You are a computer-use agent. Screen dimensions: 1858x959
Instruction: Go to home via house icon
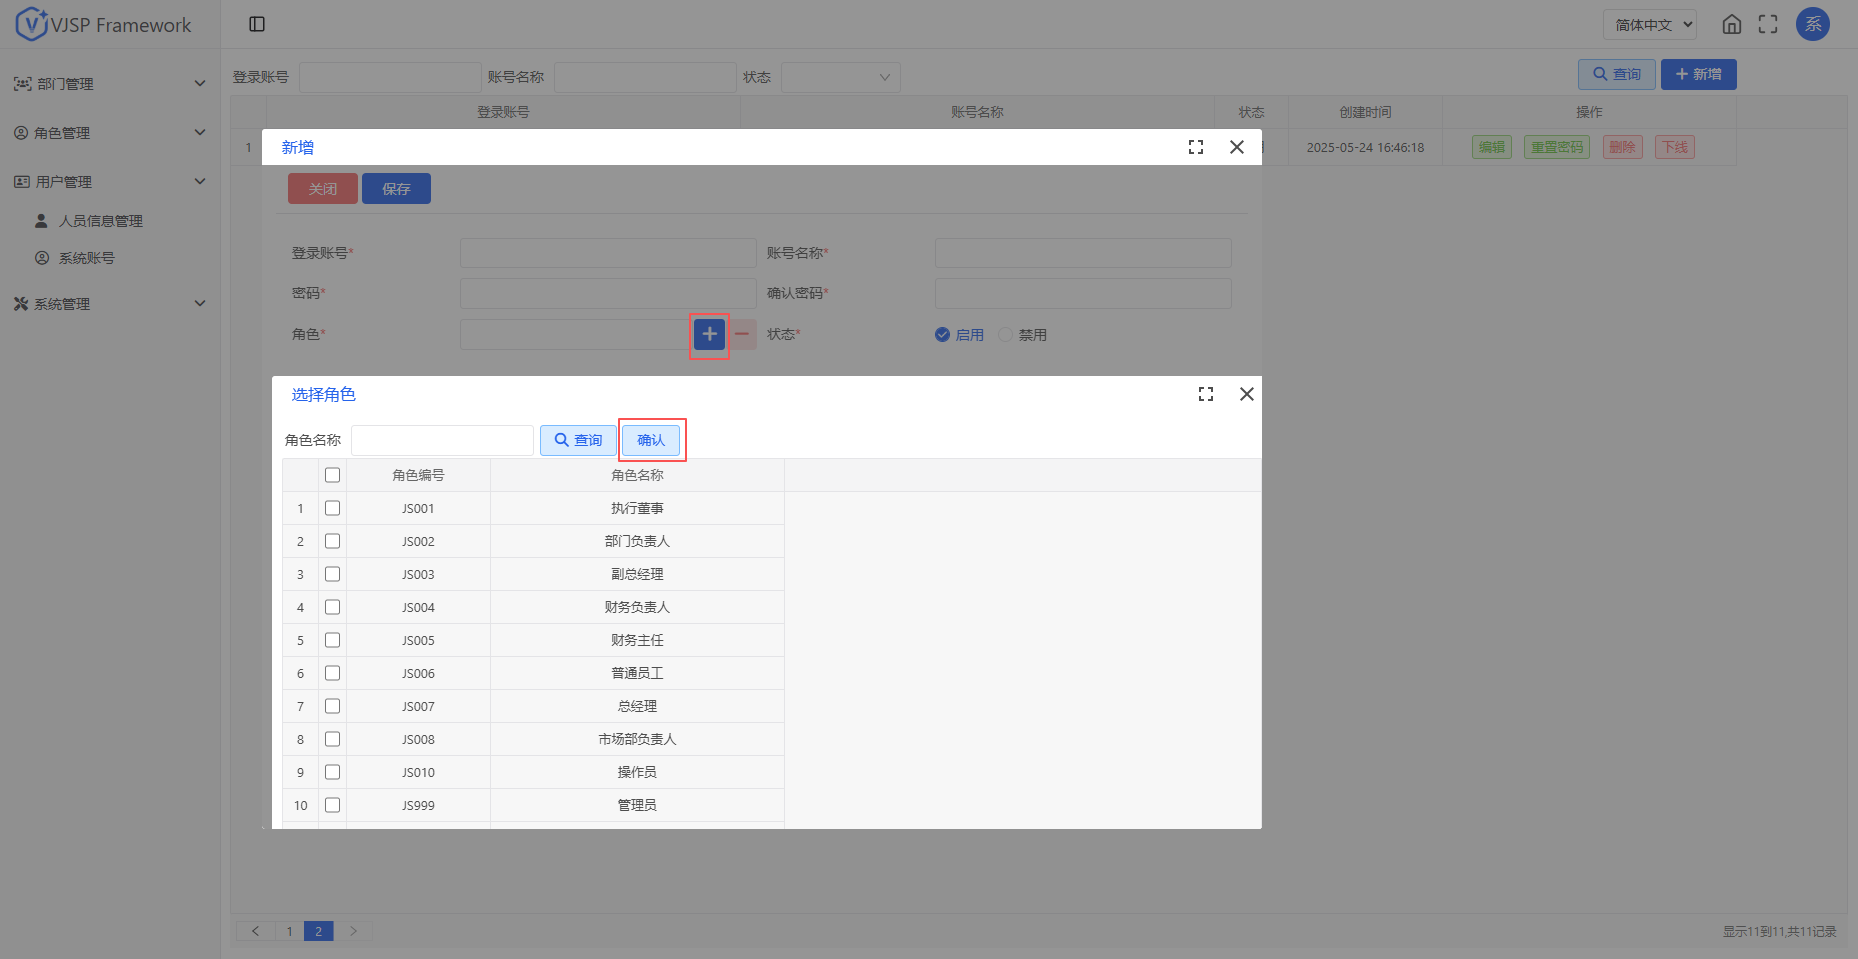[x=1732, y=24]
